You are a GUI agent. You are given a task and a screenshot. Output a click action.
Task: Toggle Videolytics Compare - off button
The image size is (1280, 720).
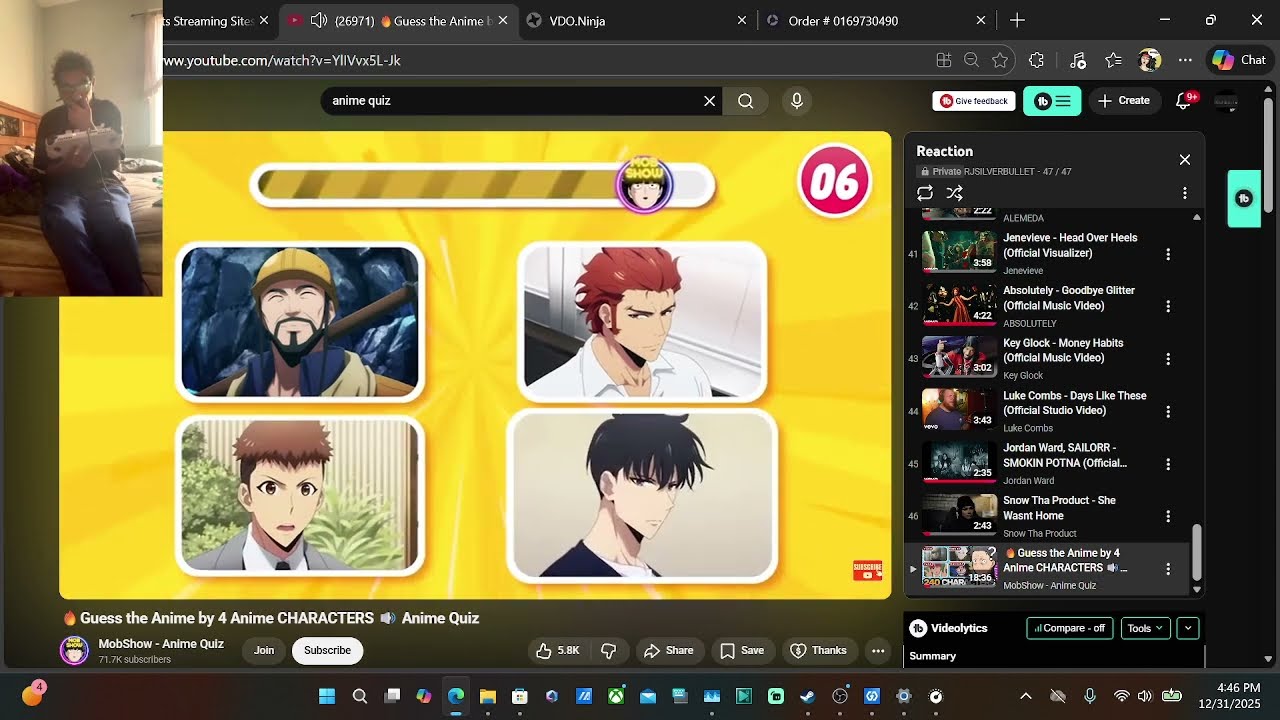pyautogui.click(x=1069, y=628)
